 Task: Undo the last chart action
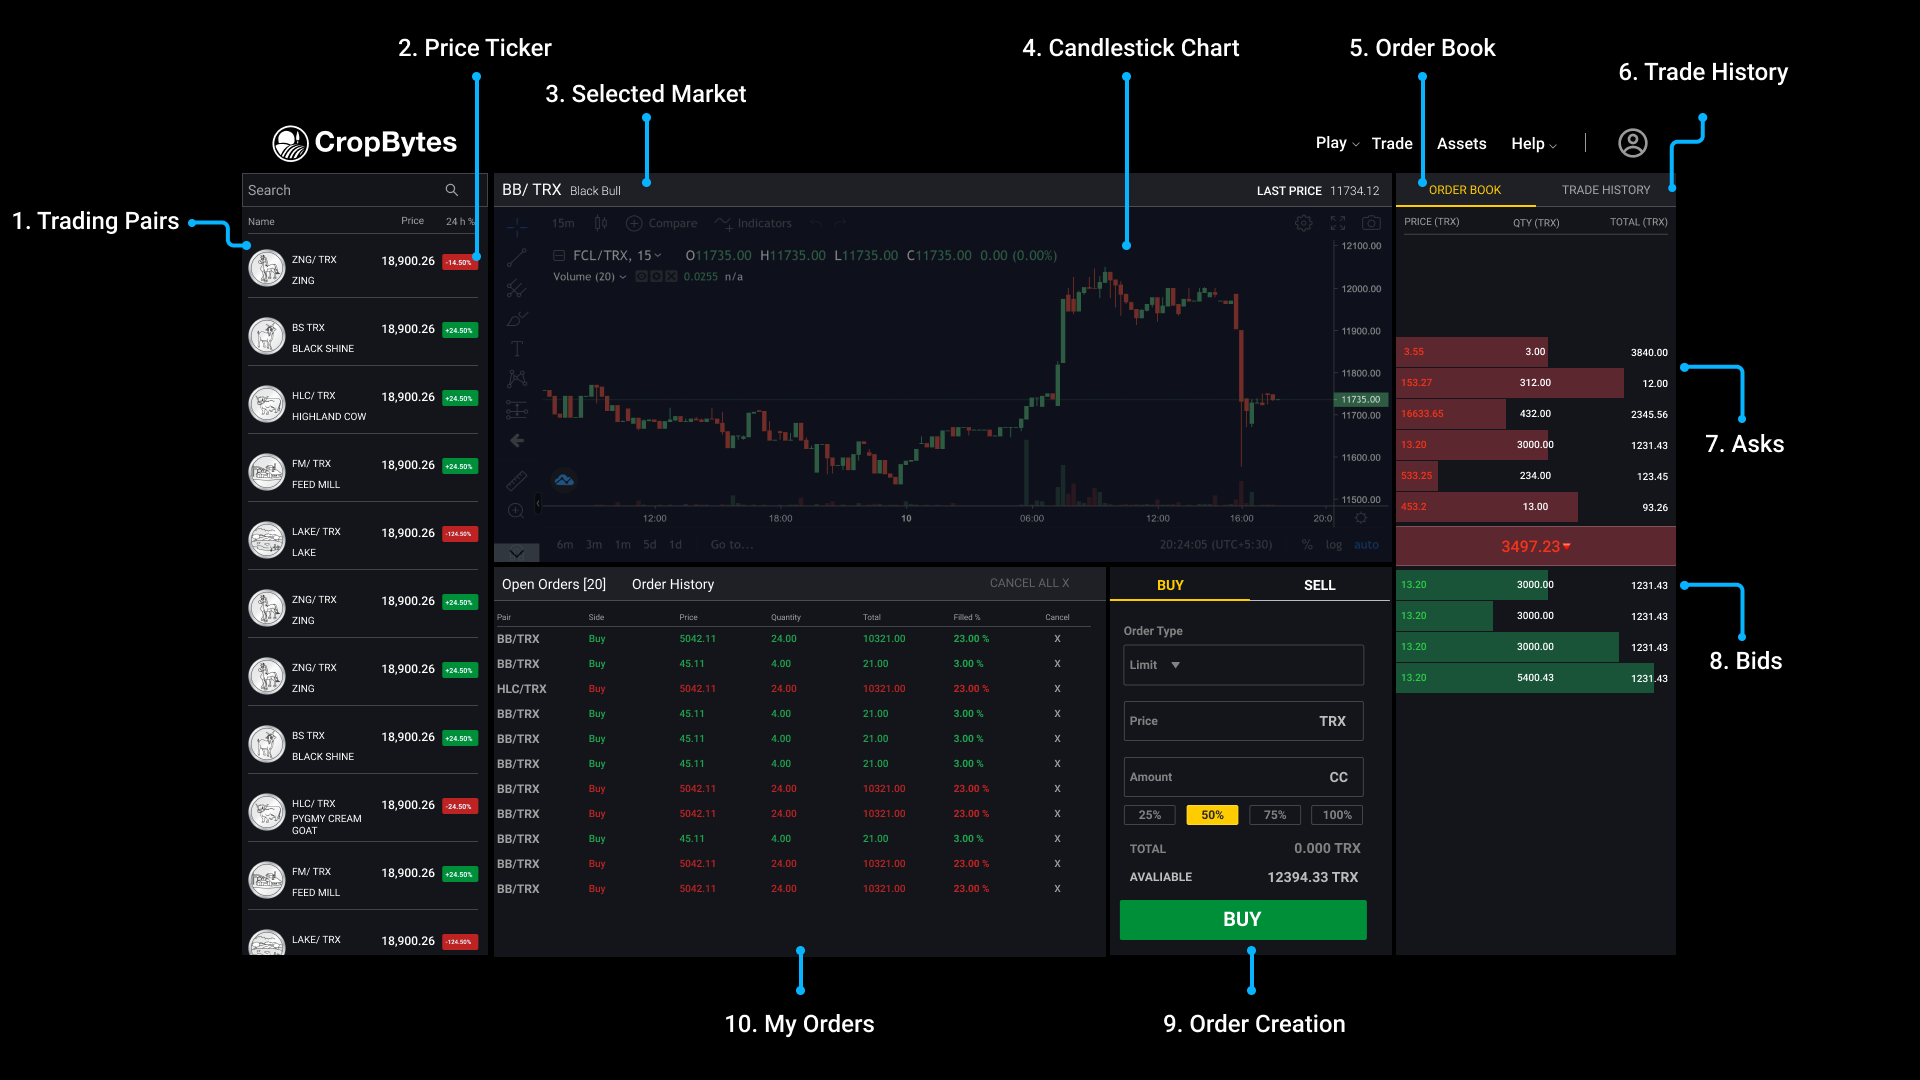pyautogui.click(x=816, y=223)
